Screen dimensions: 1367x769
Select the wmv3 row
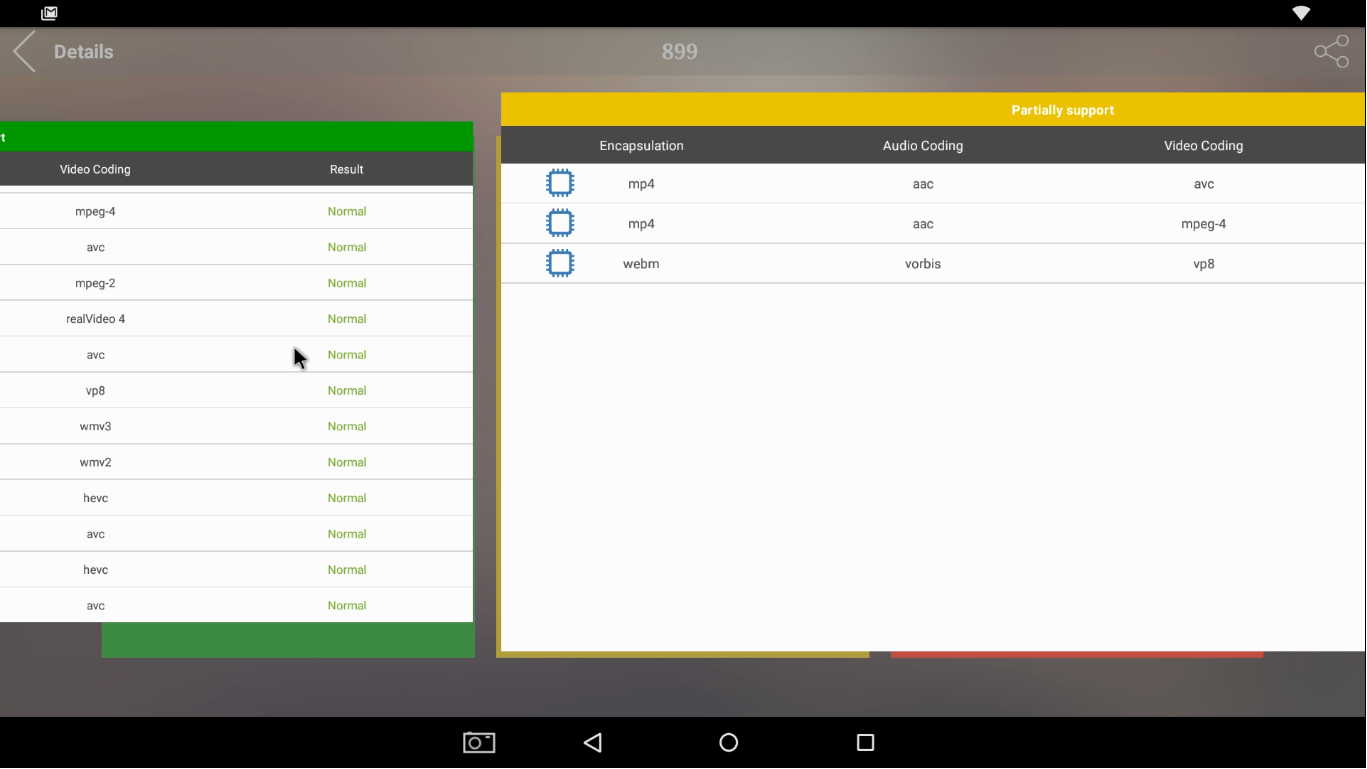236,427
